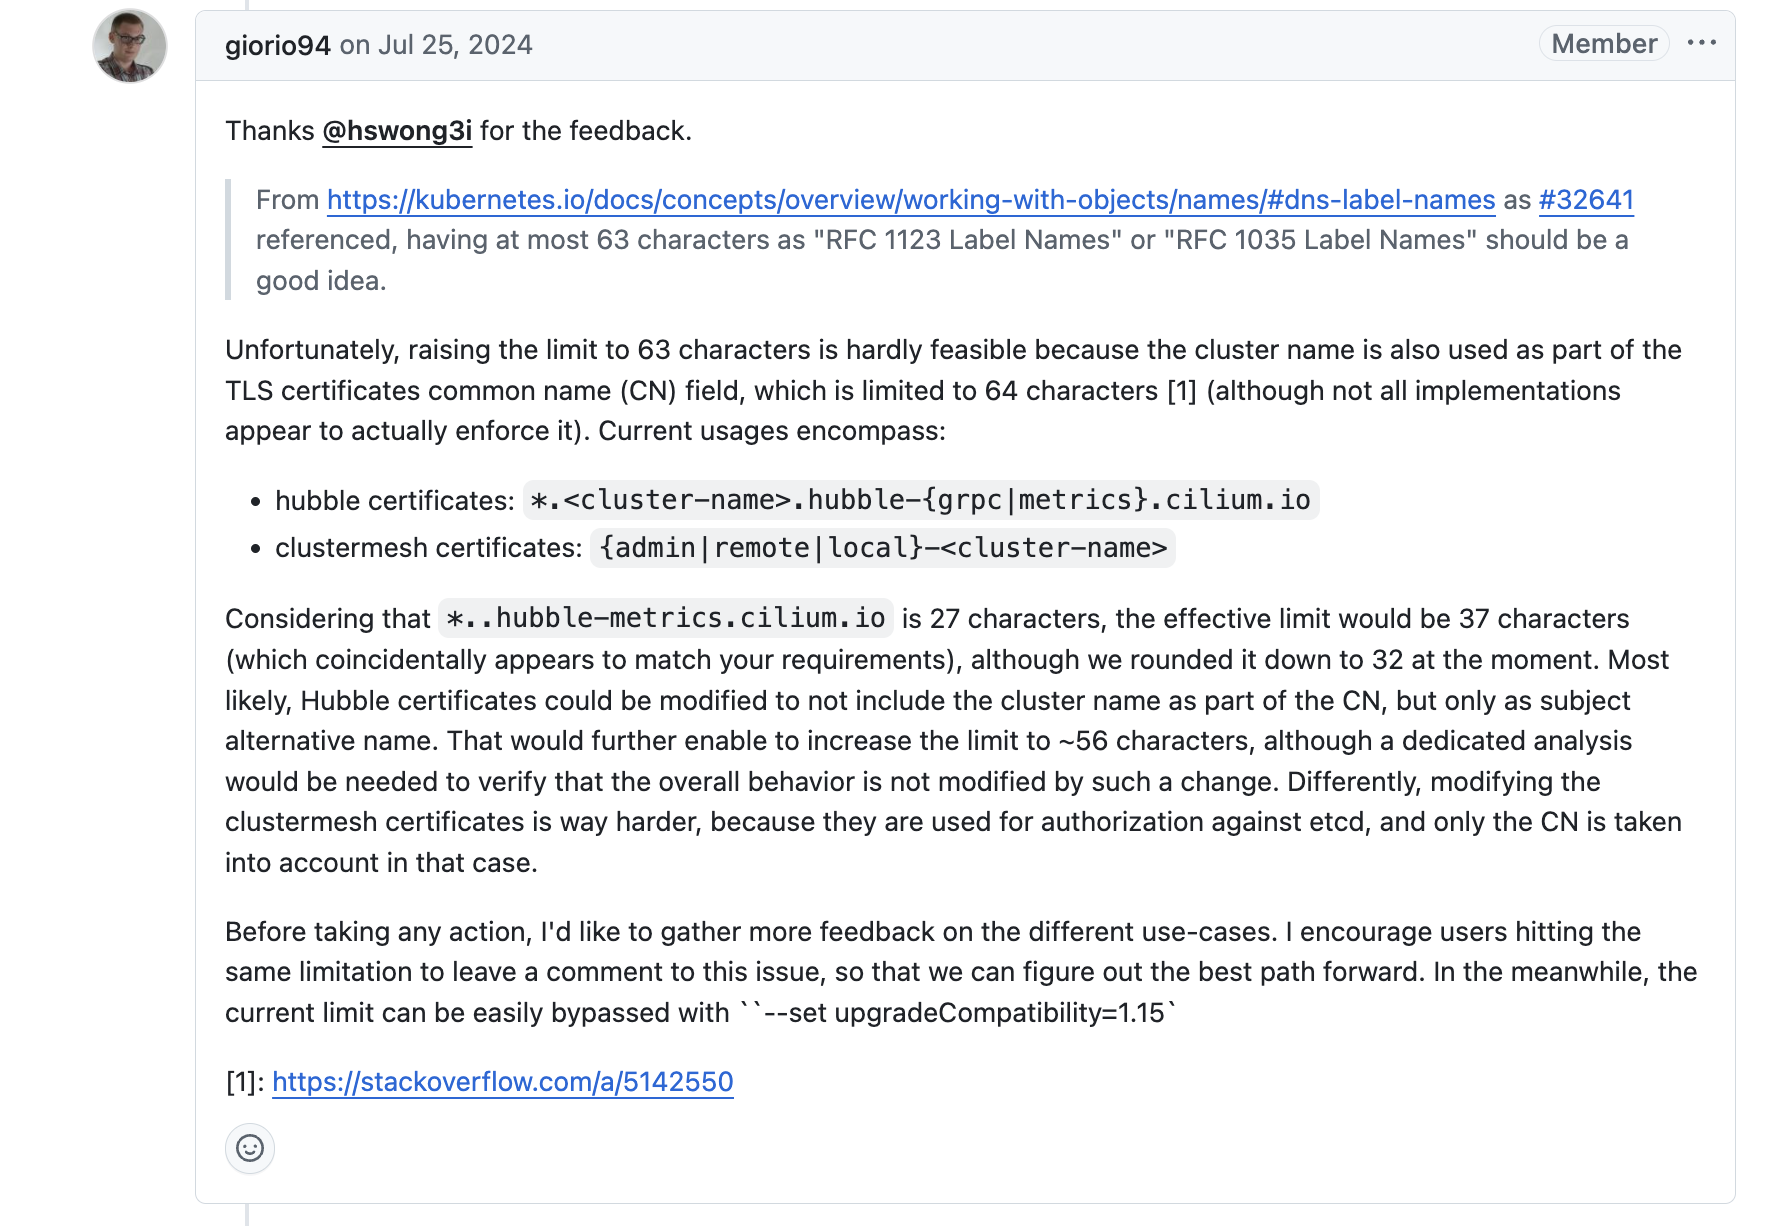The width and height of the screenshot is (1770, 1226).
Task: Click the hubble-{grpc|metrics}.cilium.io code snippet
Action: (x=921, y=500)
